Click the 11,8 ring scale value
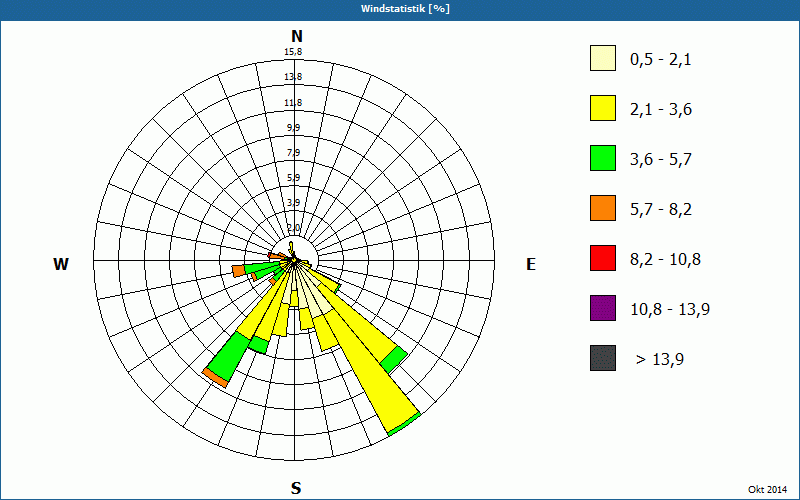800x500 pixels. tap(293, 103)
